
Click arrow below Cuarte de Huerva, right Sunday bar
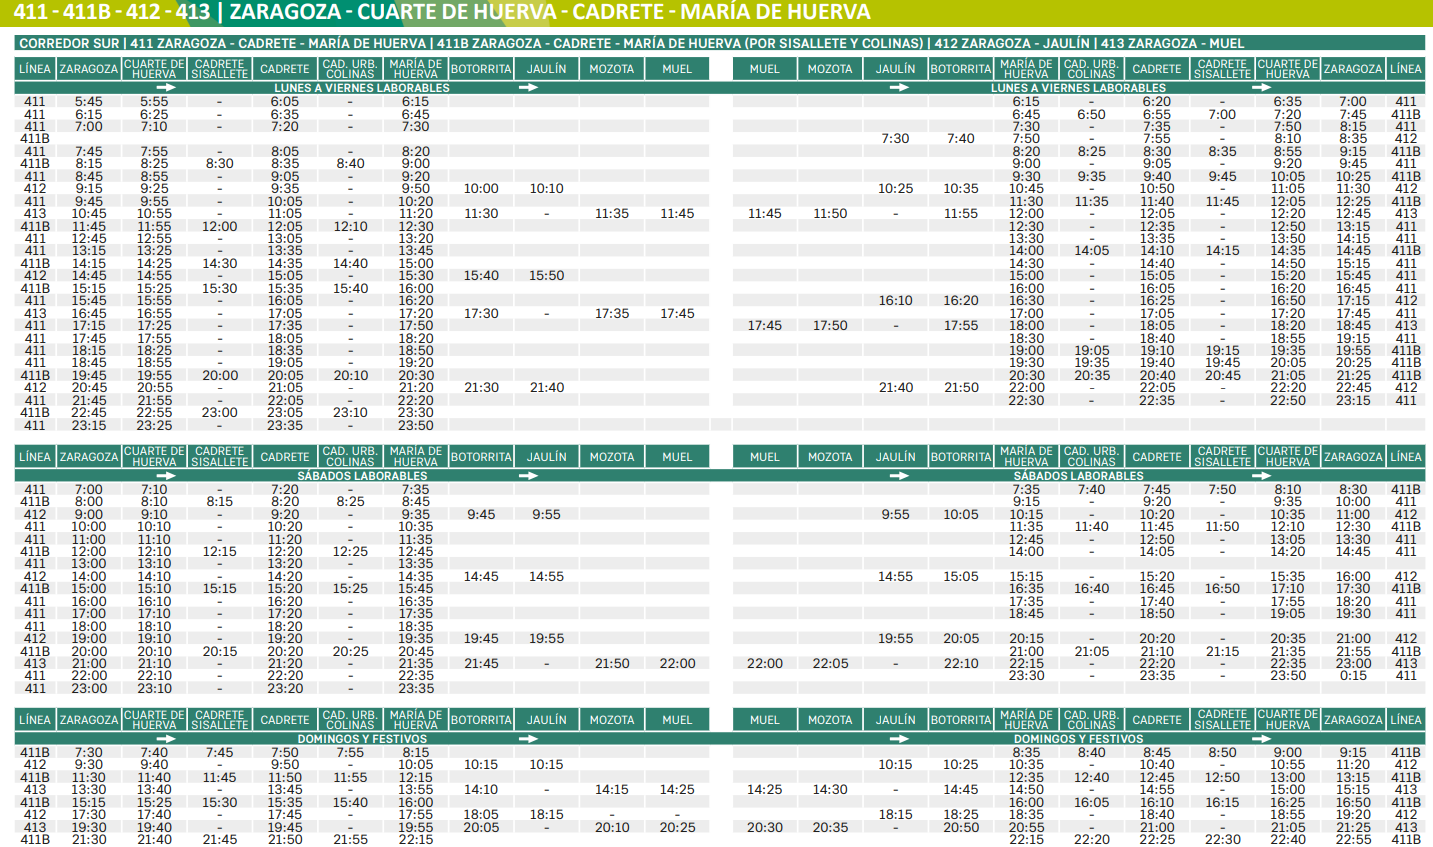[x=1261, y=739]
